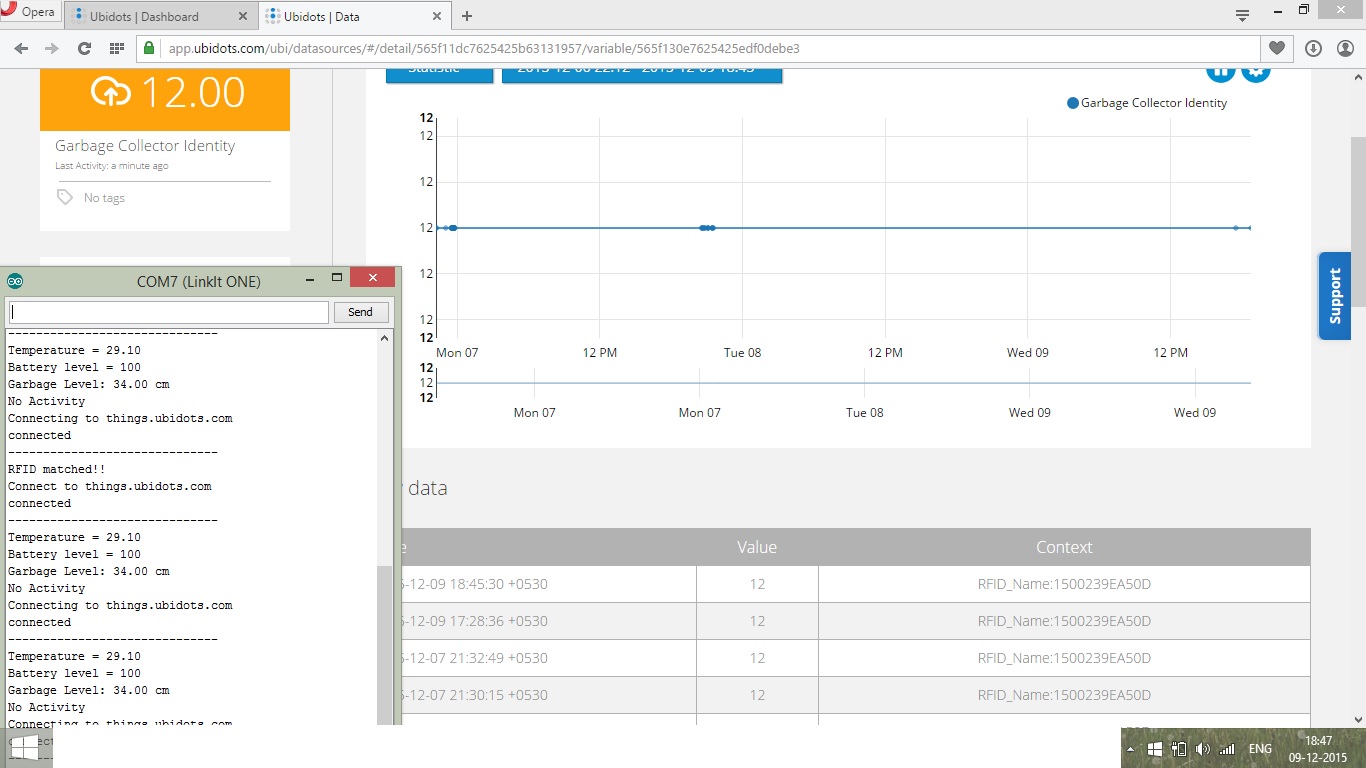Click the serial monitor text input field
The height and width of the screenshot is (768, 1366).
[x=168, y=312]
